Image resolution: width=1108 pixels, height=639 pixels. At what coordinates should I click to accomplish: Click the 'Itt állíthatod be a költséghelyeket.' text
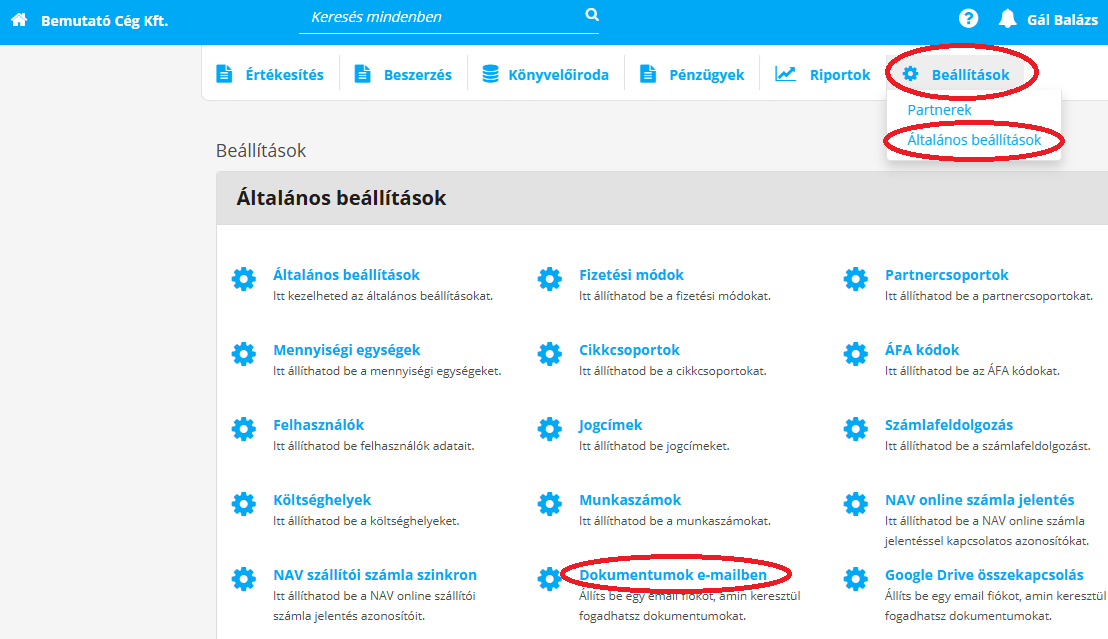(x=366, y=521)
